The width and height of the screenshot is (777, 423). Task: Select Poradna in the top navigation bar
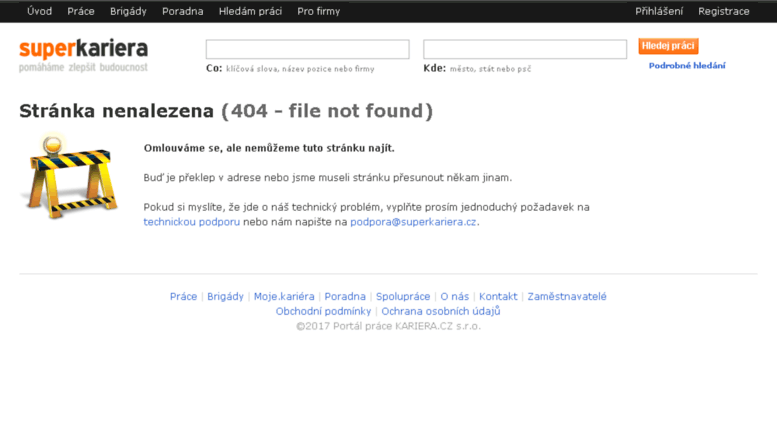coord(182,11)
